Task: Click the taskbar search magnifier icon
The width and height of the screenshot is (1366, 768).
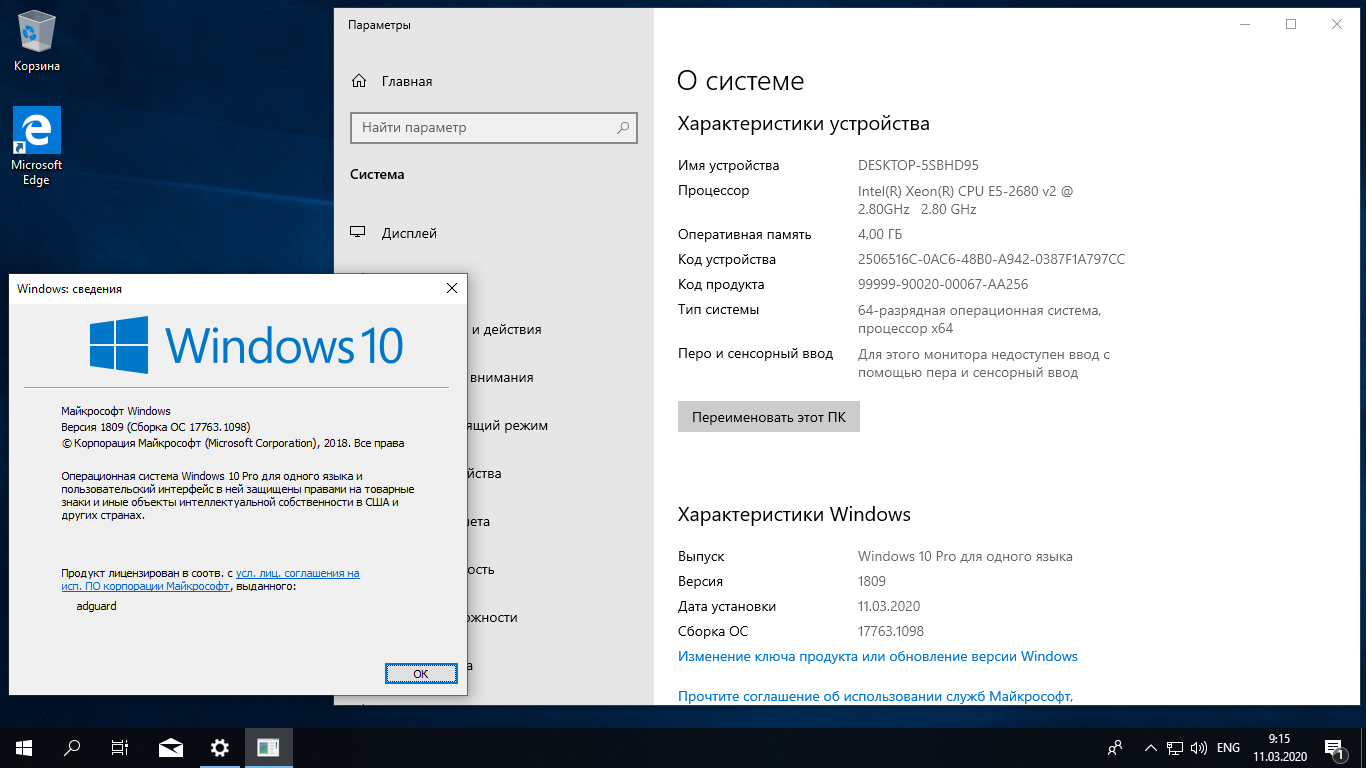Action: click(72, 747)
